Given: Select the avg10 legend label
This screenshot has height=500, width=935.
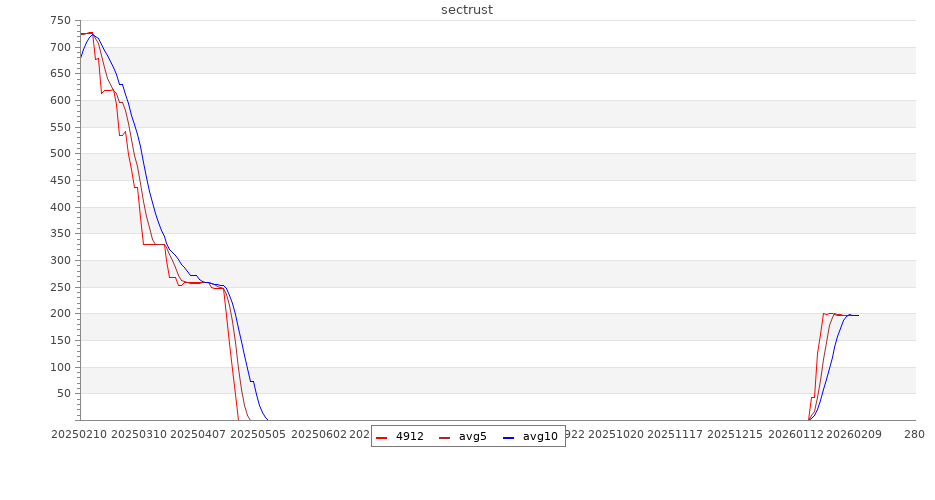Looking at the screenshot, I should coord(540,437).
